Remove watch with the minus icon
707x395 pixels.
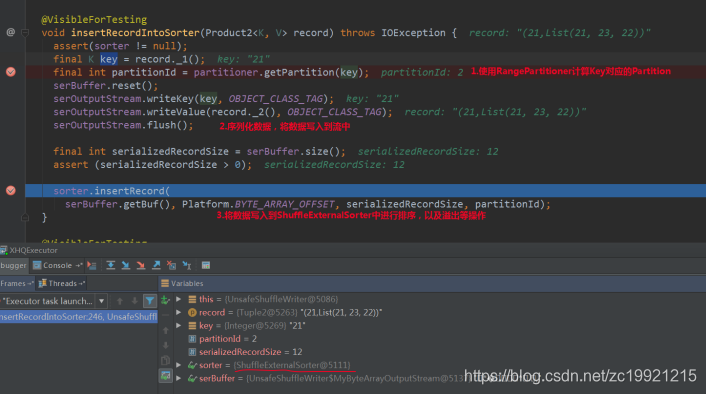coord(165,315)
